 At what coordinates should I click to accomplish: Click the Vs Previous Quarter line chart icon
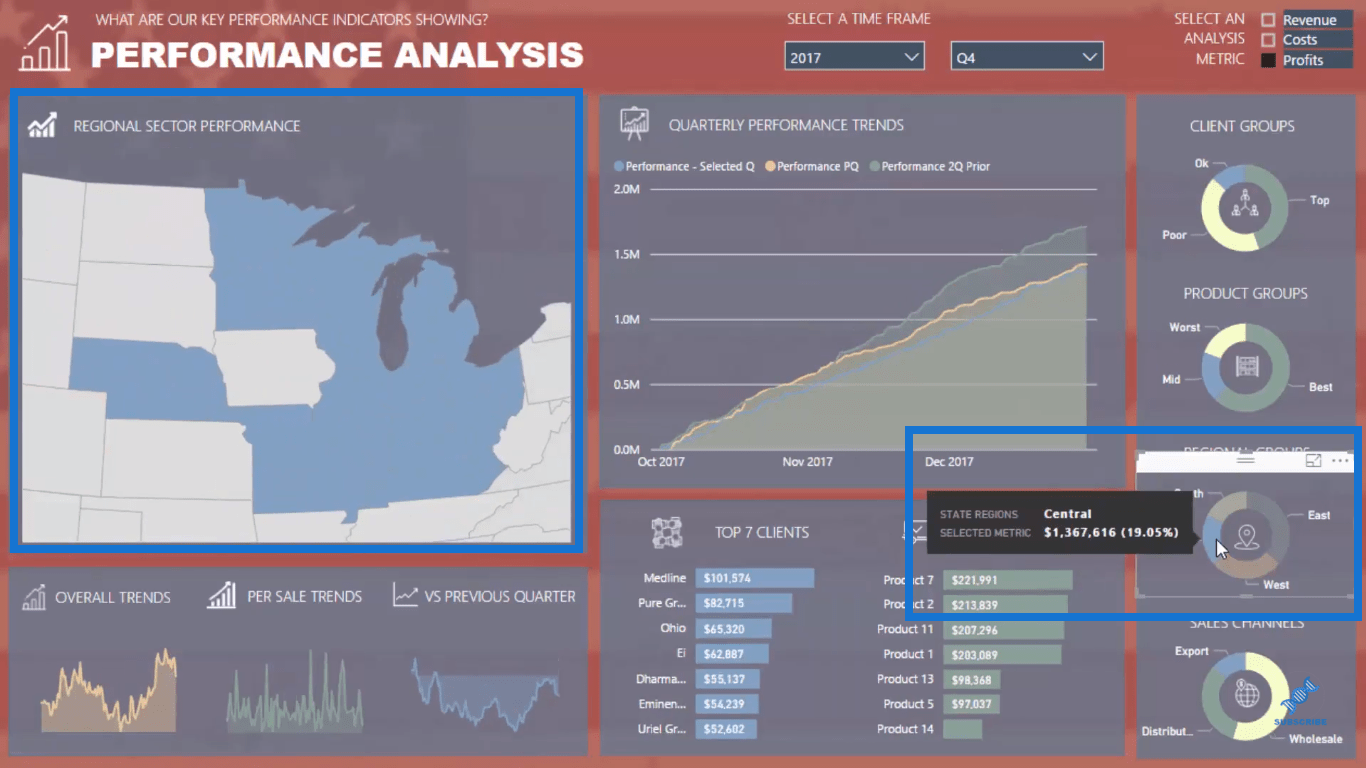point(405,595)
